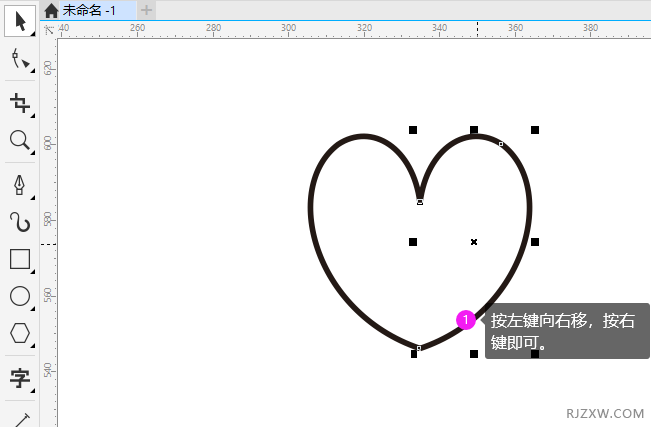This screenshot has width=651, height=427.
Task: Click the middle-right selection handle
Action: pos(535,242)
